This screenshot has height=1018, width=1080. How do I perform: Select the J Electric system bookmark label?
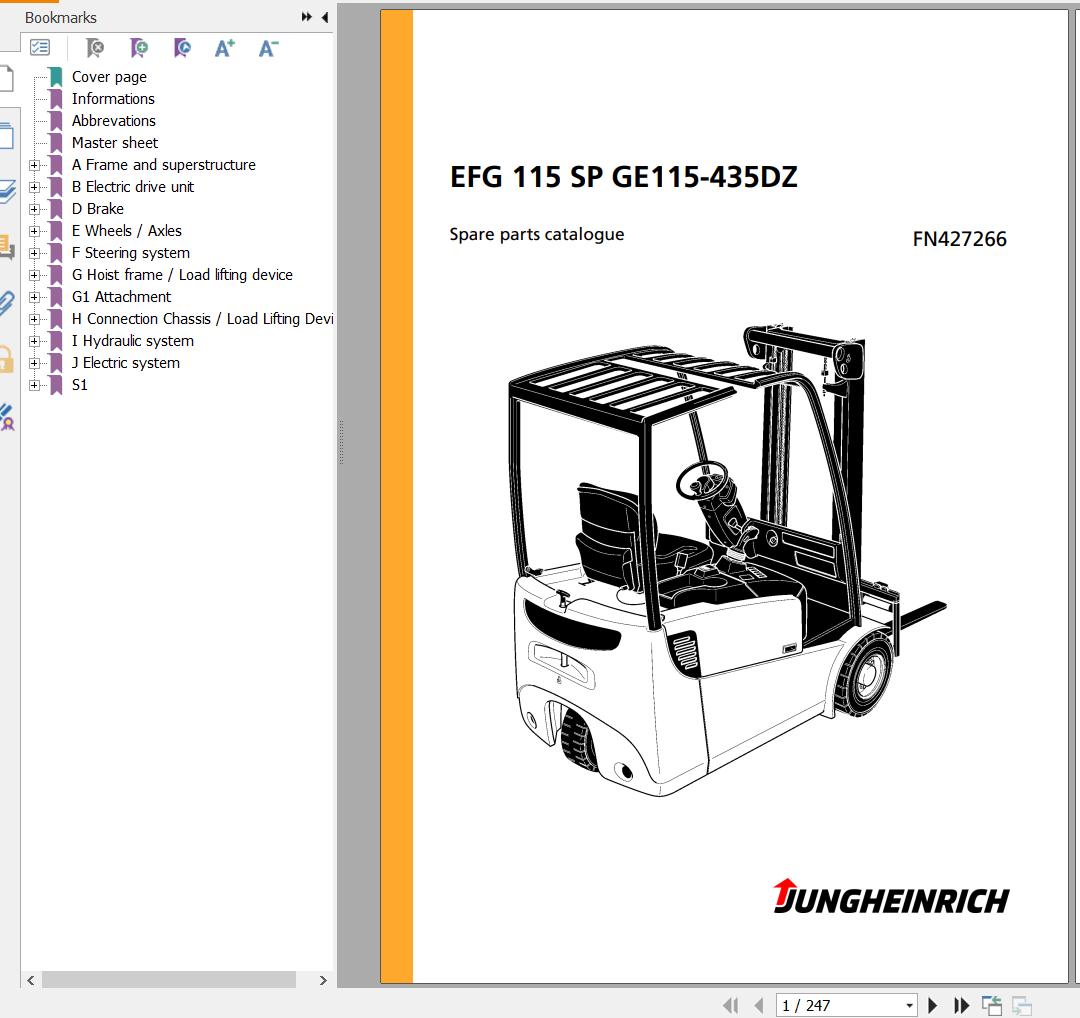(126, 363)
